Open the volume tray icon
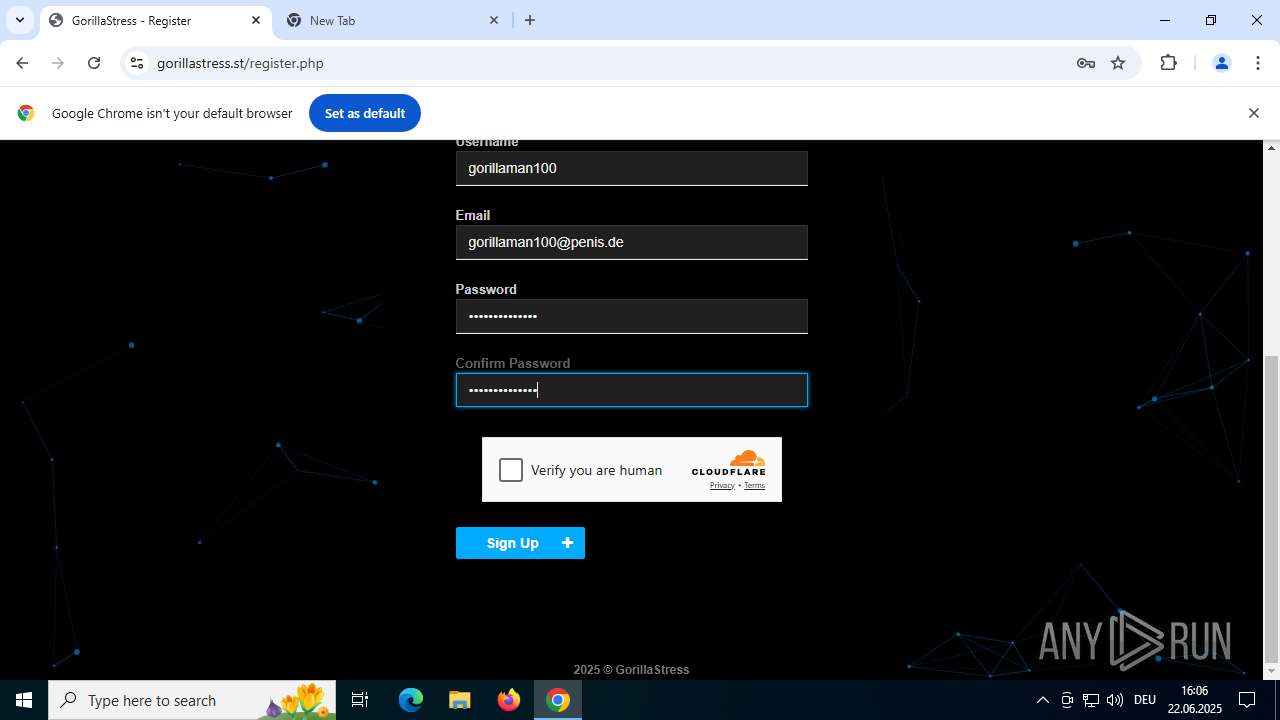Screen dimensions: 1280x720 [x=1115, y=700]
